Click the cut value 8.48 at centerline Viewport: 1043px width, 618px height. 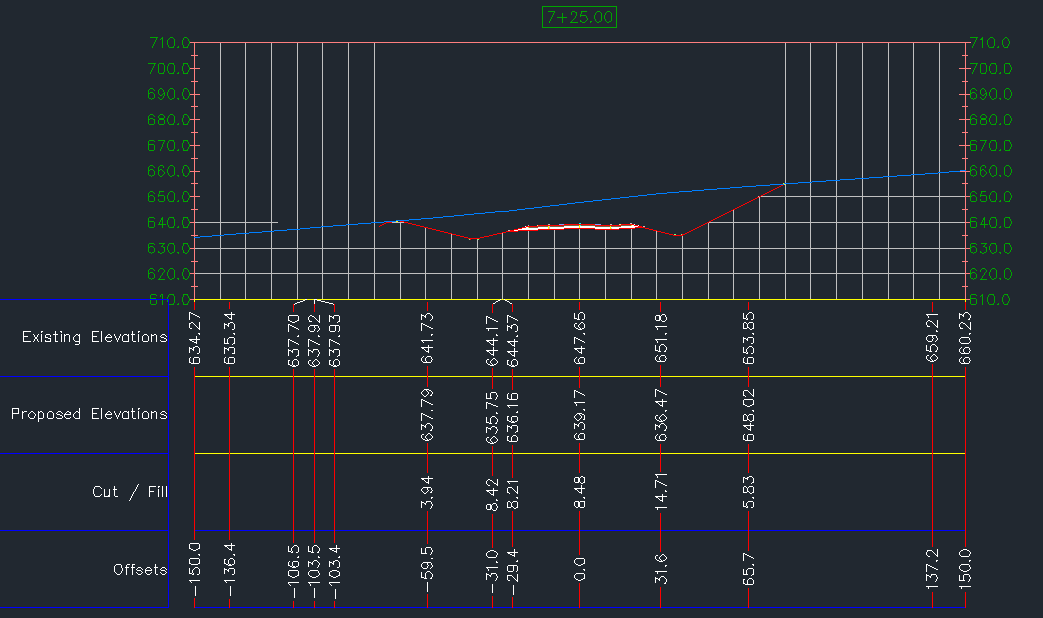tap(578, 491)
